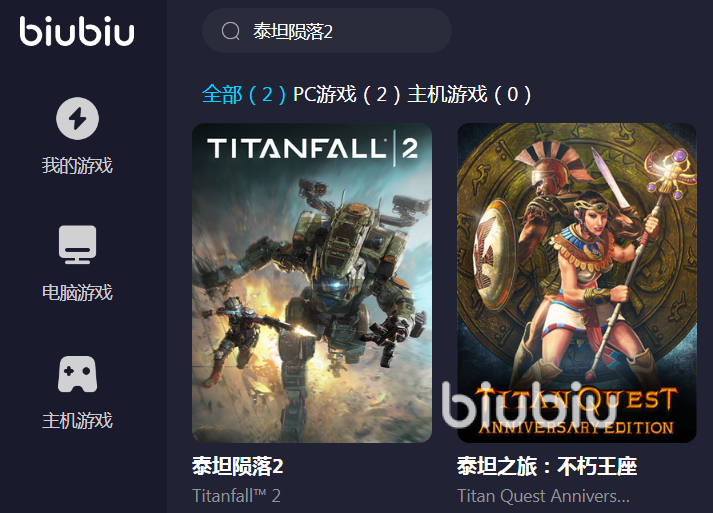Switch to the PC游戏 (2) tab
713x513 pixels.
pyautogui.click(x=346, y=95)
